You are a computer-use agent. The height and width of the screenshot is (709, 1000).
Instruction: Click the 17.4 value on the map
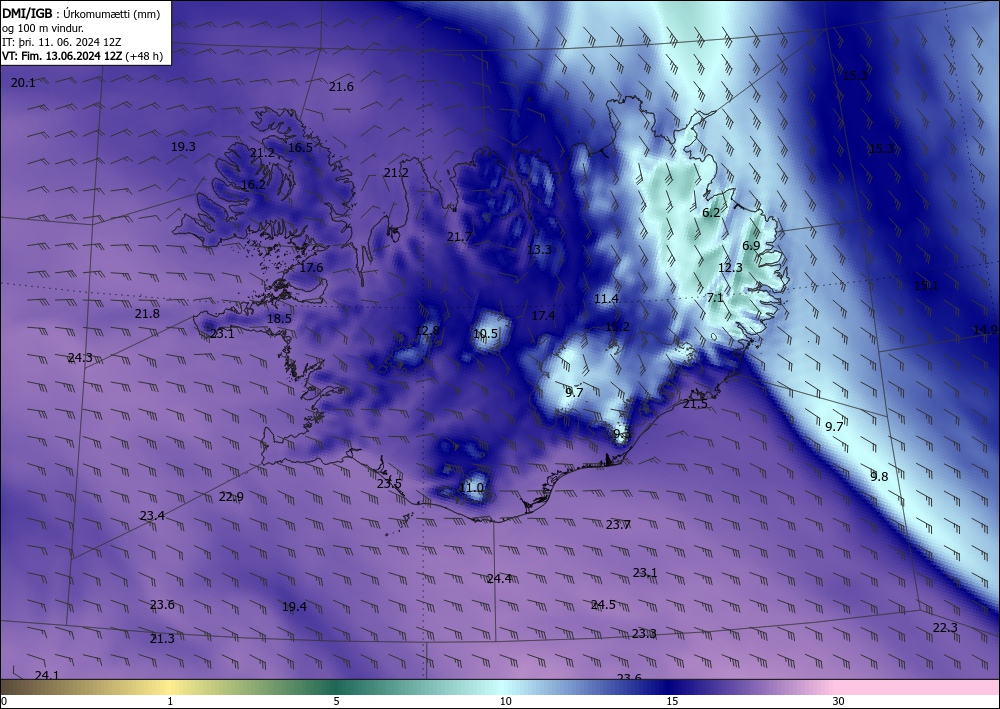(543, 316)
